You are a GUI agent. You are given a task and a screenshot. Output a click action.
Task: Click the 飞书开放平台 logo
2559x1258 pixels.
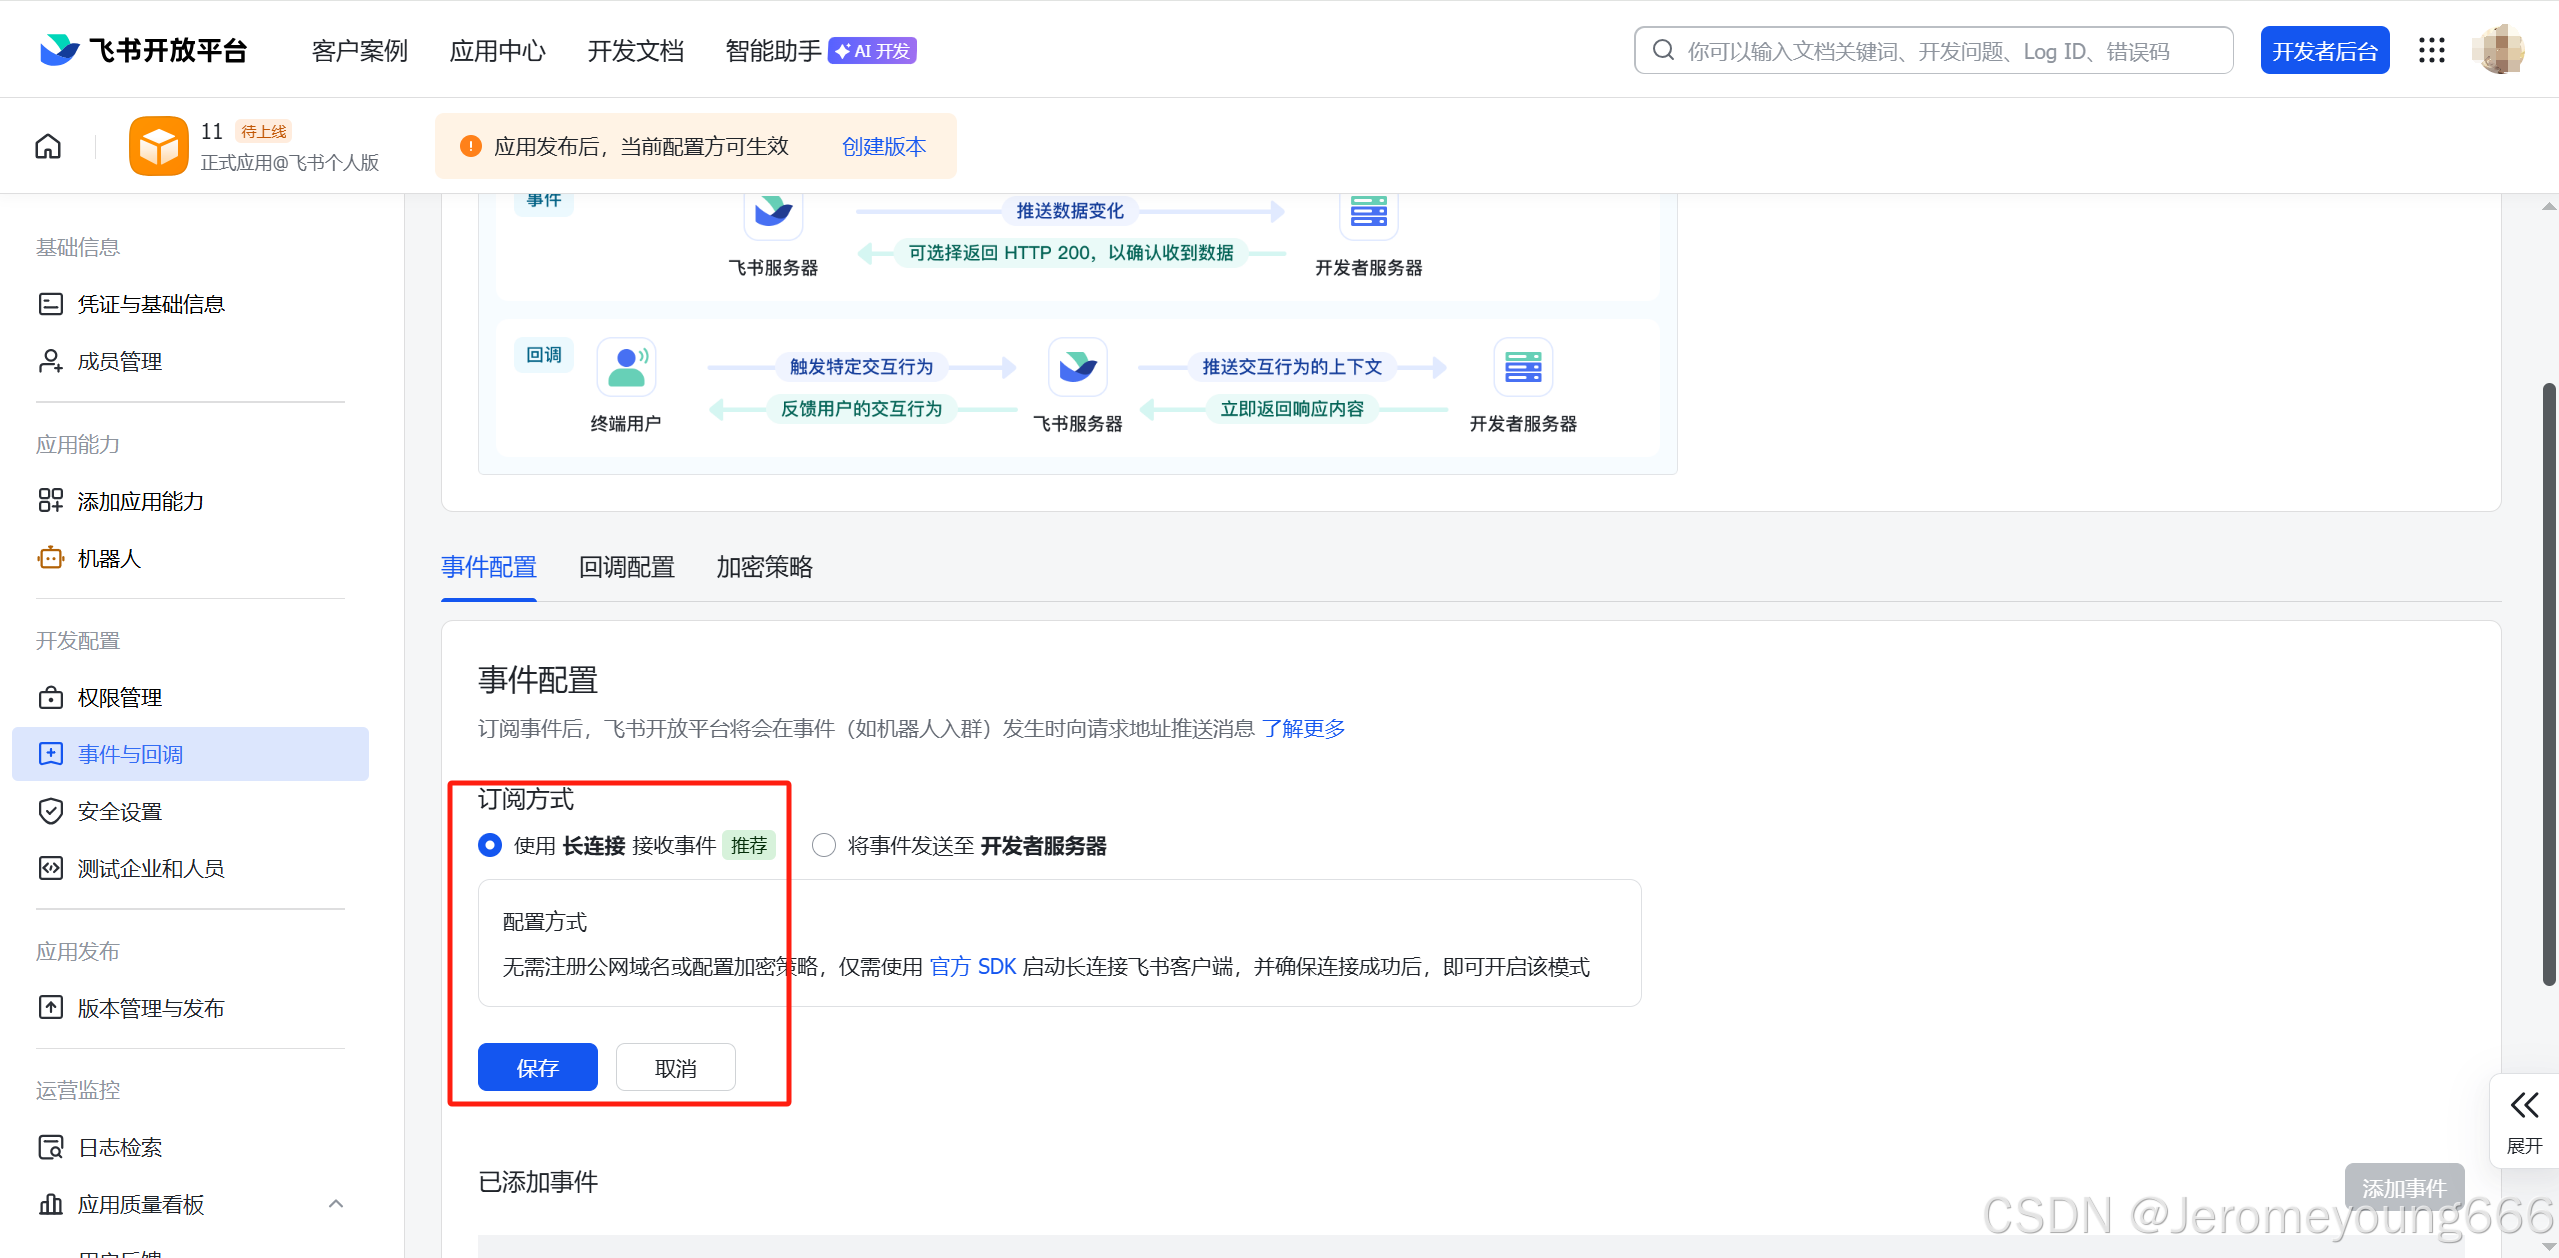point(140,49)
